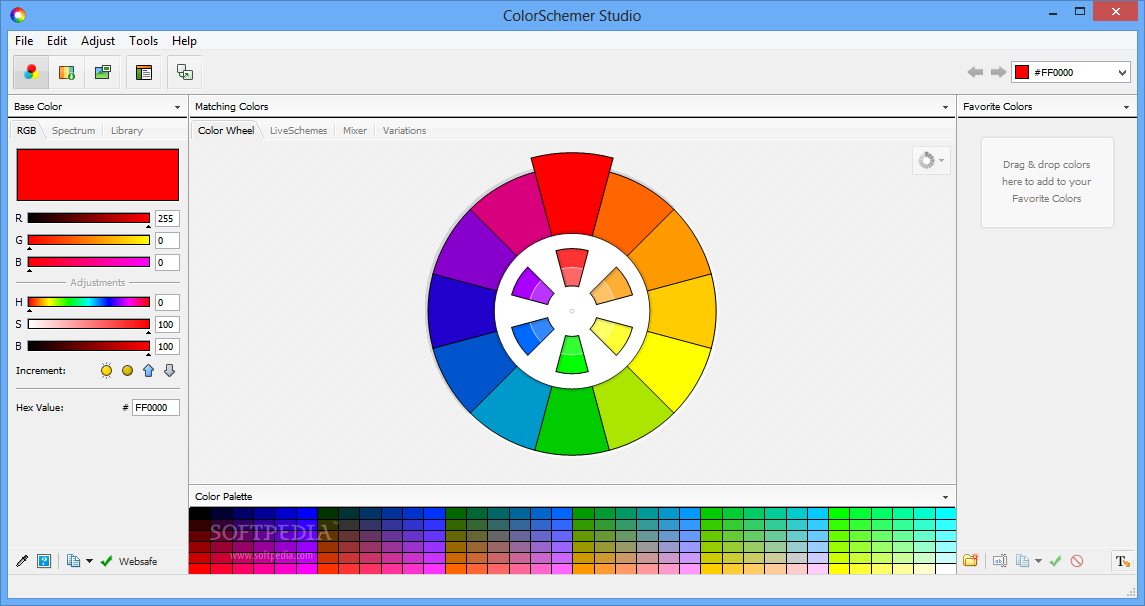1145x606 pixels.
Task: Copy base color using the pages icon
Action: coord(73,561)
